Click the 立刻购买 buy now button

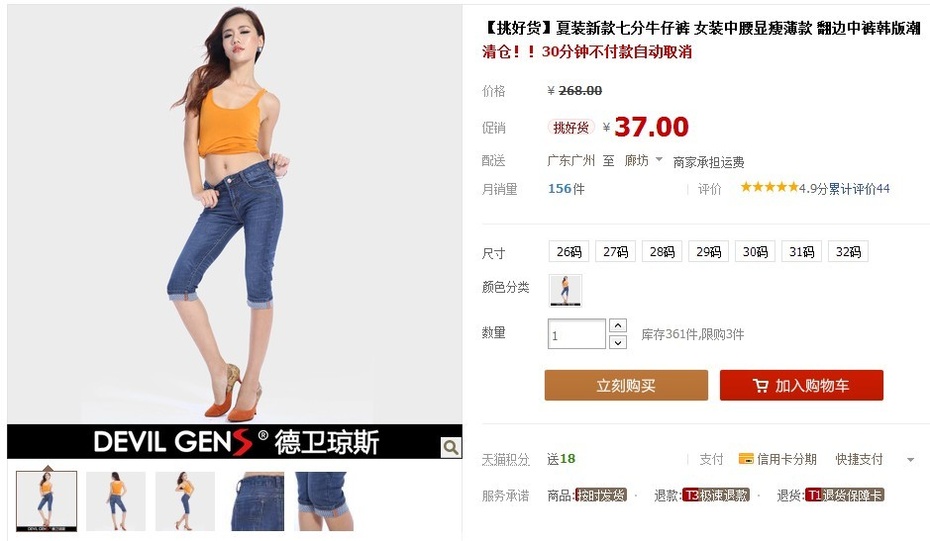[x=626, y=386]
